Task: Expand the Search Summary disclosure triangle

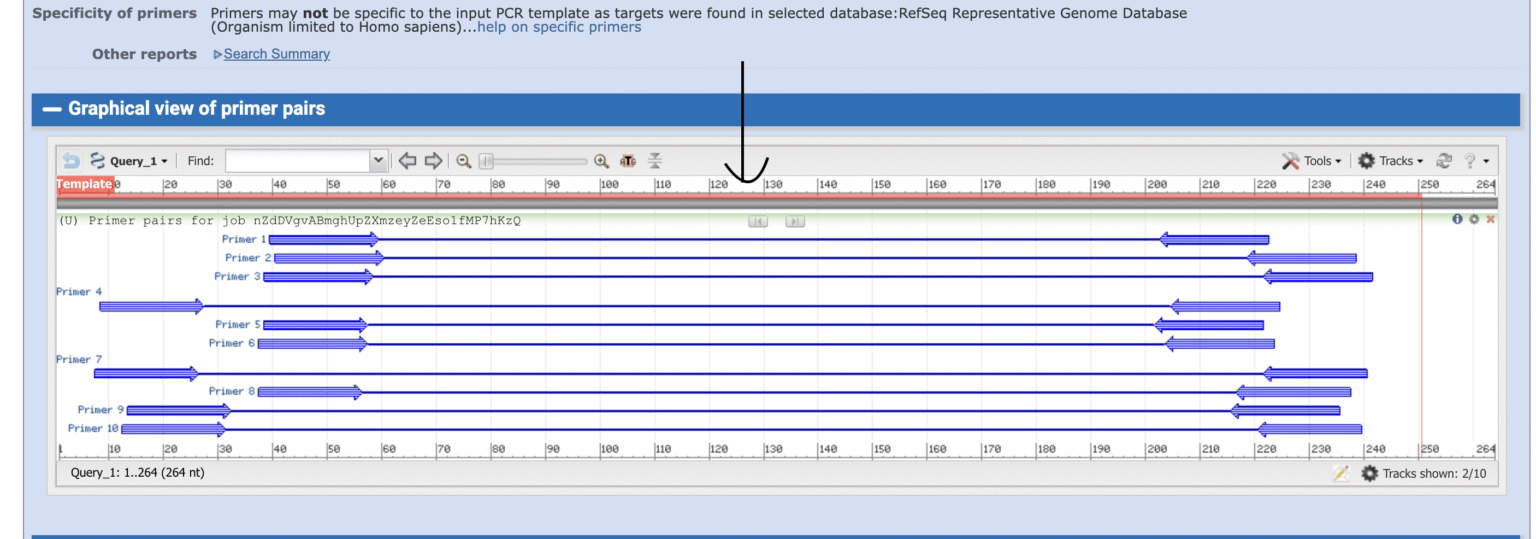Action: (218, 54)
